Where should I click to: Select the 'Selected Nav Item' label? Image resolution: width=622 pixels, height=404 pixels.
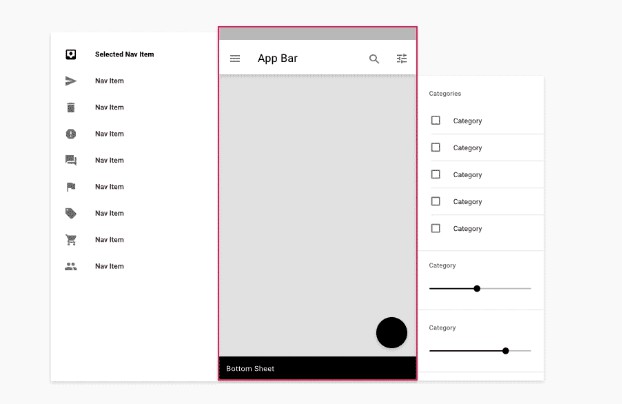125,54
